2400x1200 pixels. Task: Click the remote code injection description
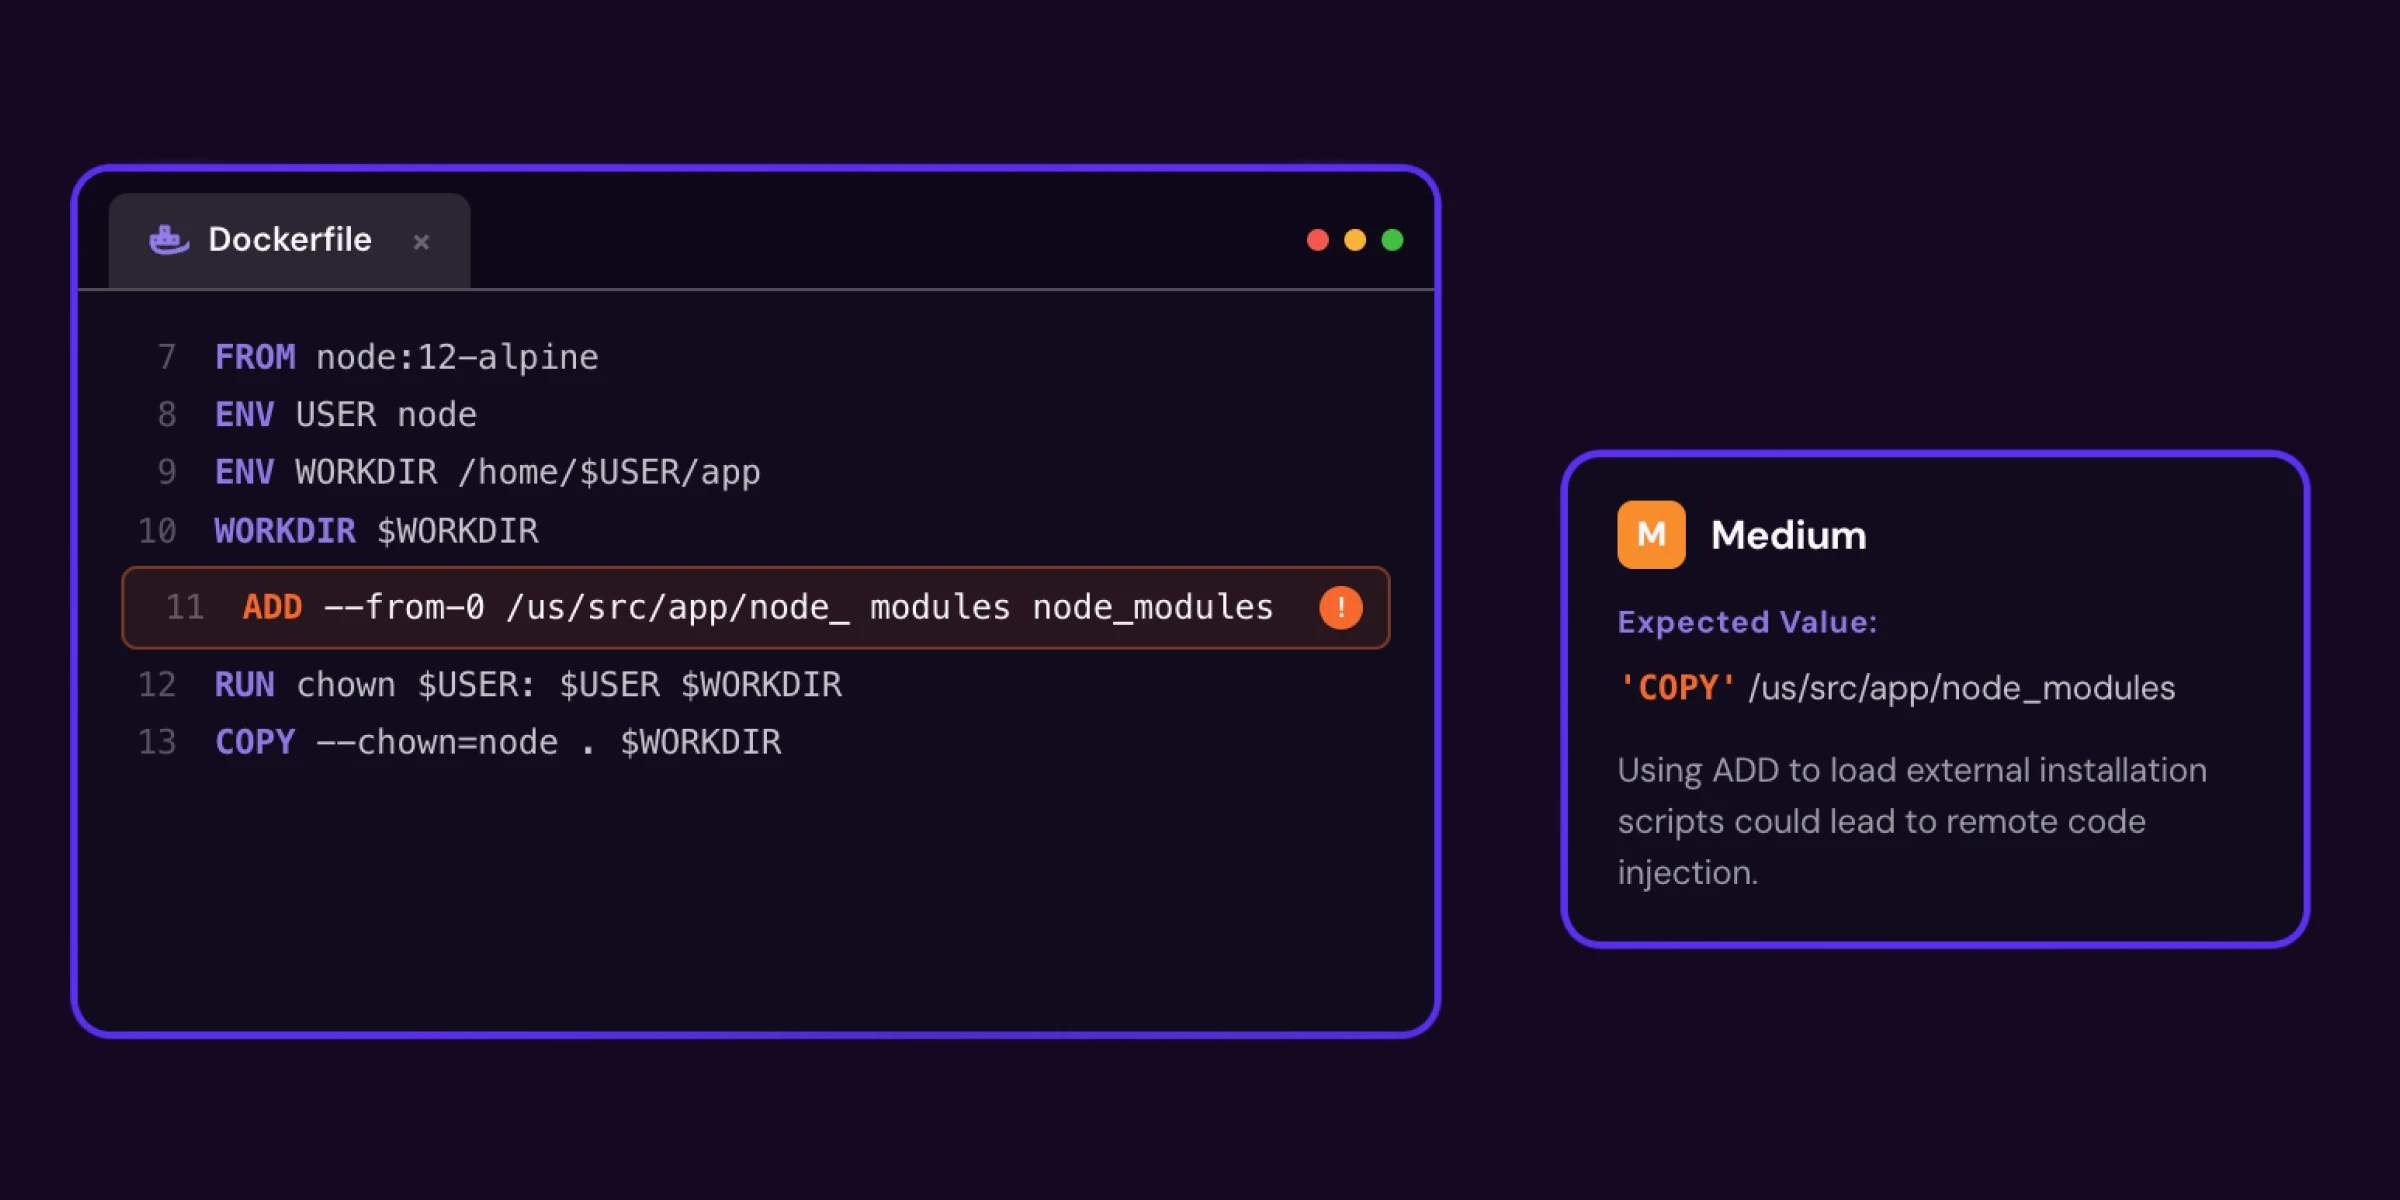(x=1911, y=821)
